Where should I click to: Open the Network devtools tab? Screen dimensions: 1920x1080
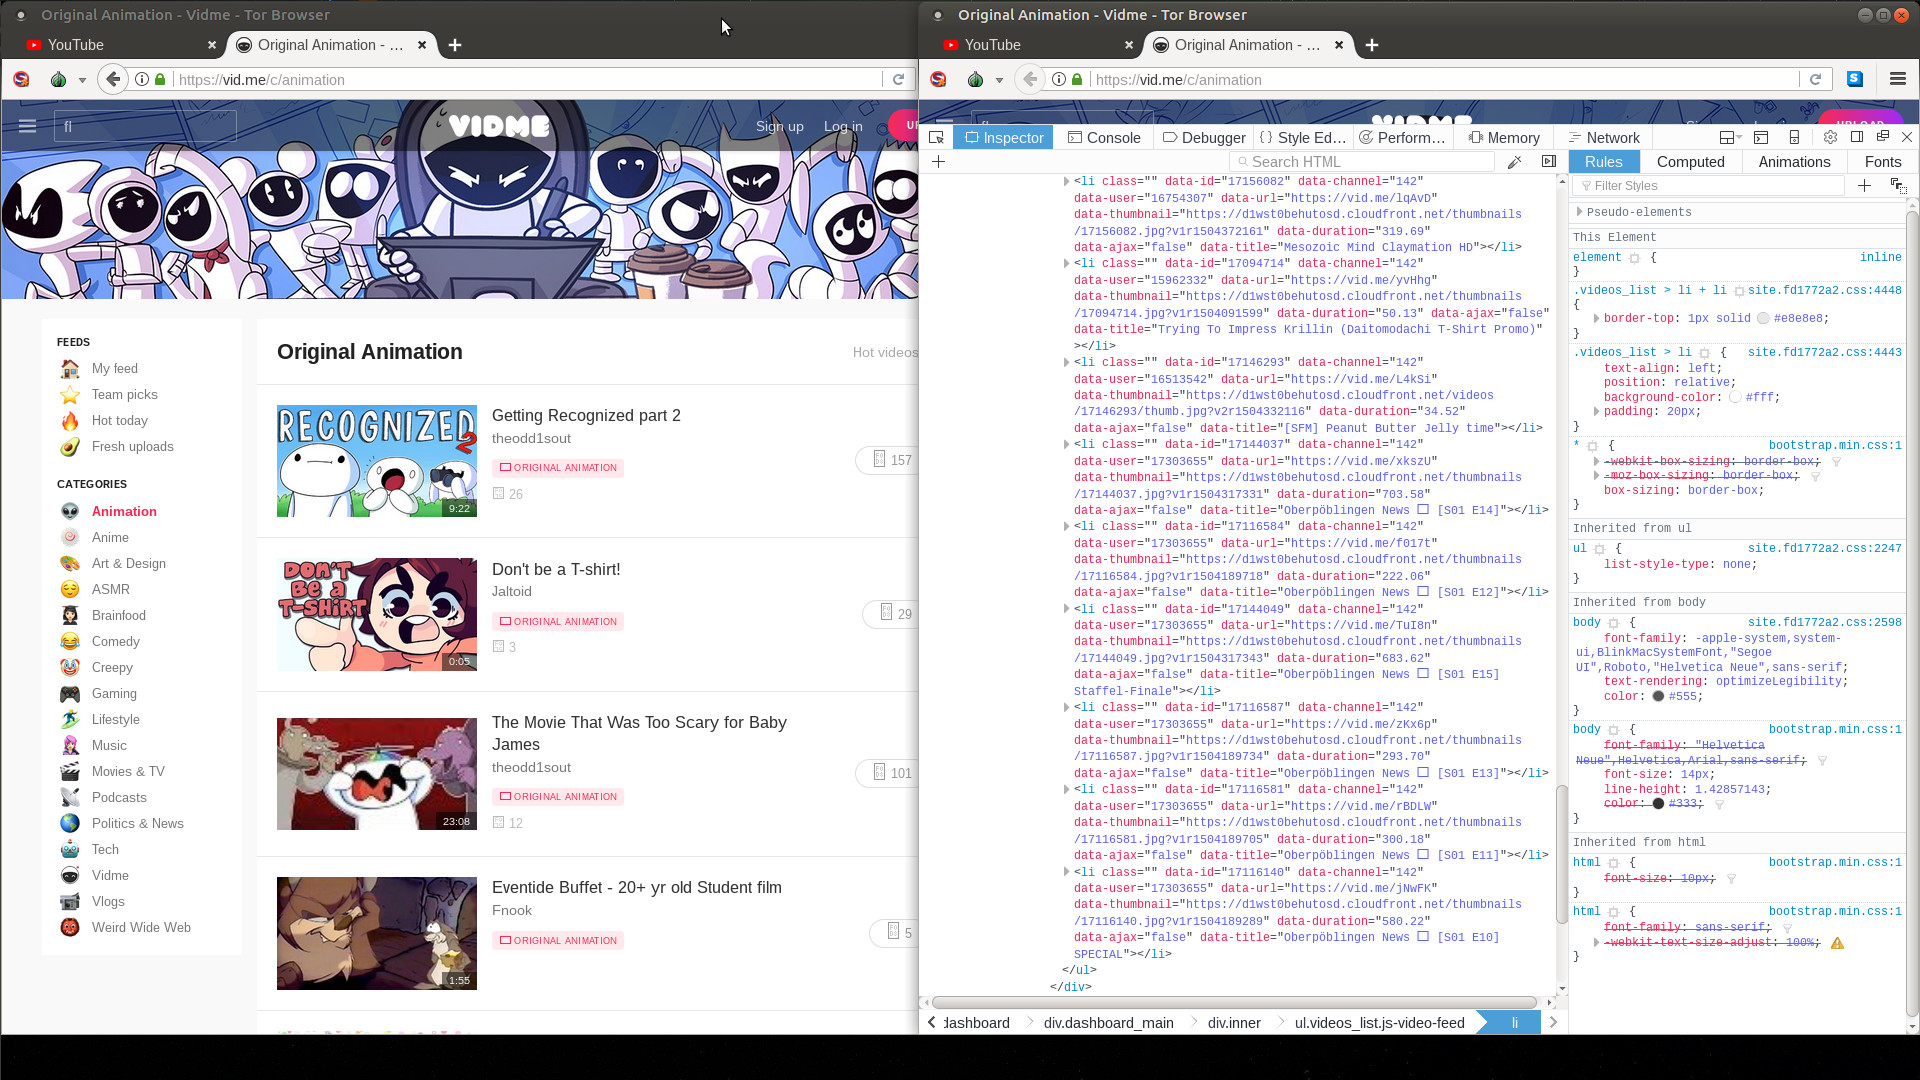coord(1604,138)
